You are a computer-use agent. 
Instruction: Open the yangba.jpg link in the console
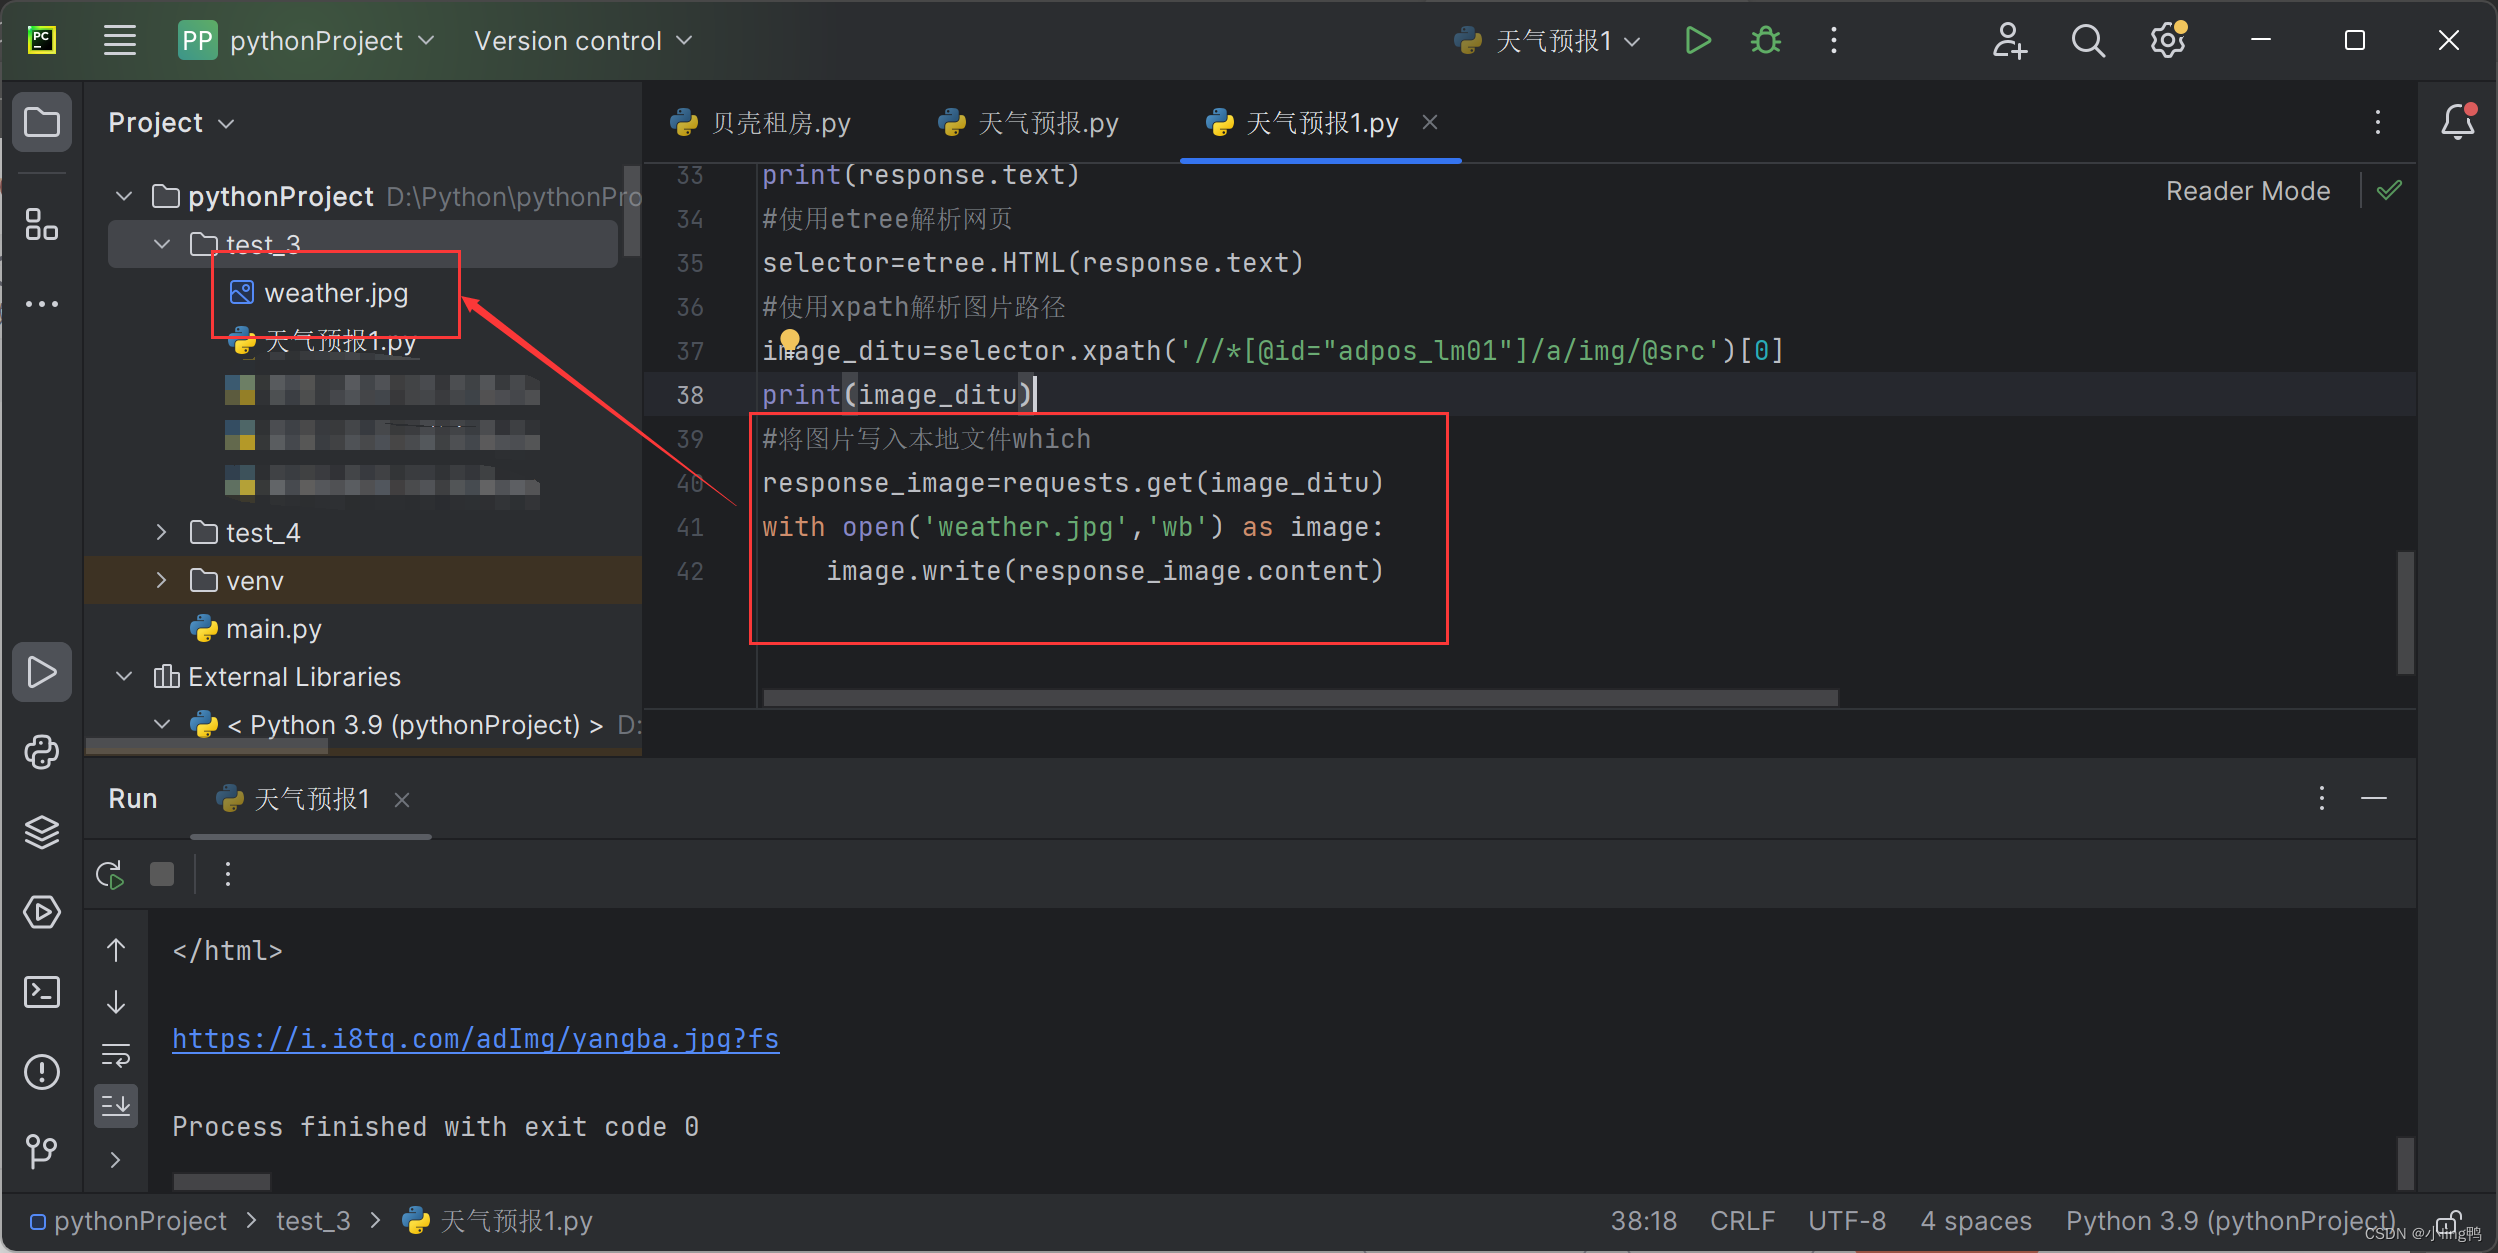[x=476, y=1039]
